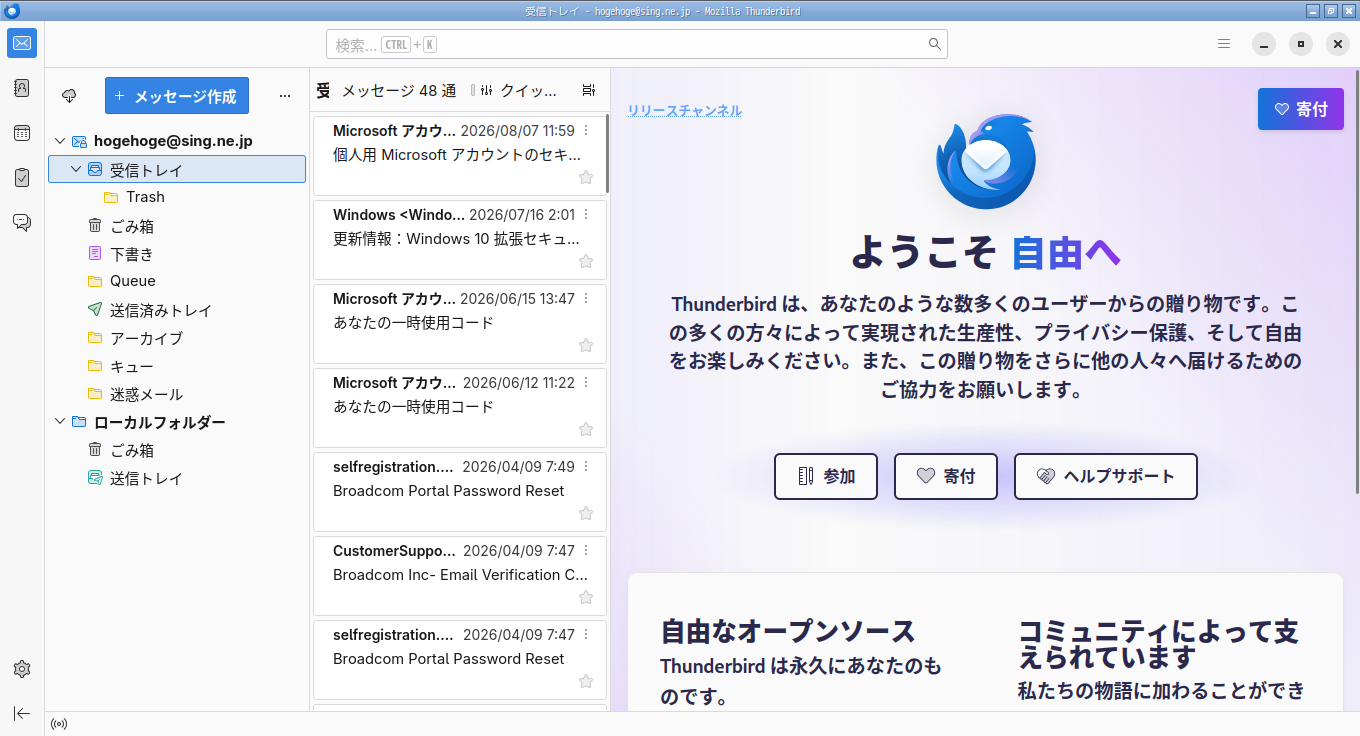Viewport: 1360px width, 736px height.
Task: Open message list display options icon
Action: (588, 90)
